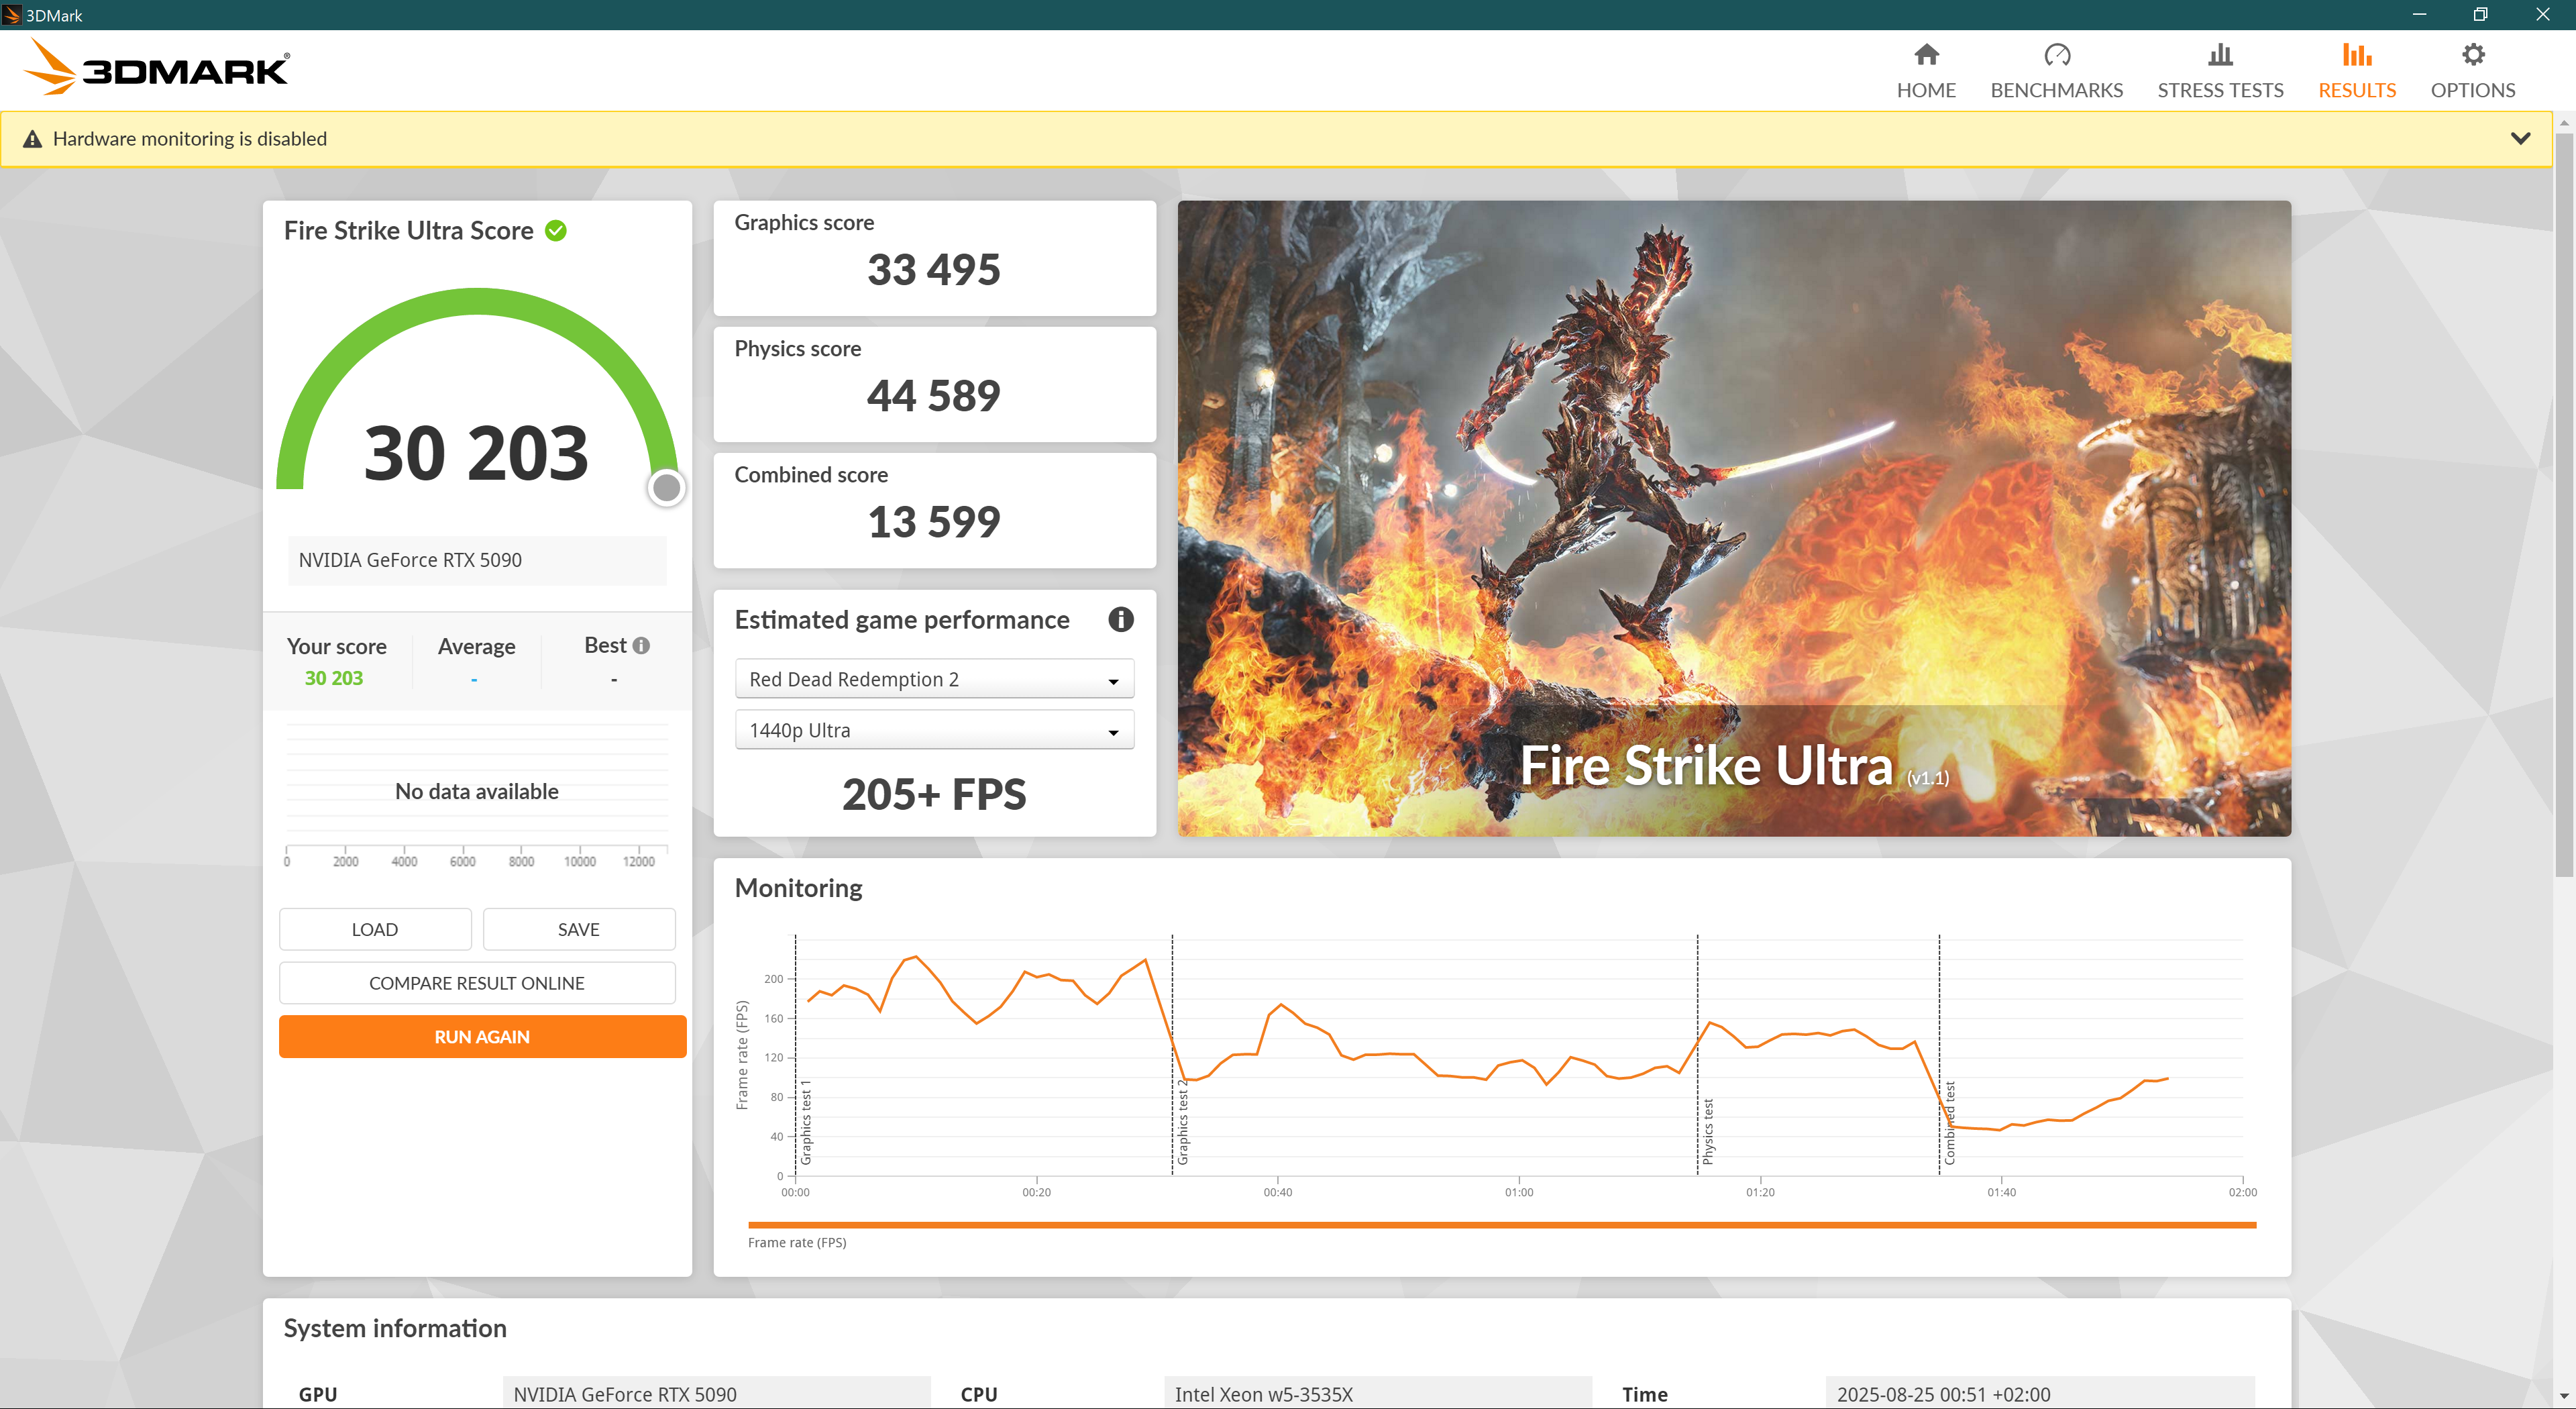This screenshot has height=1409, width=2576.
Task: Click the Combined test marker line
Action: (1939, 1055)
